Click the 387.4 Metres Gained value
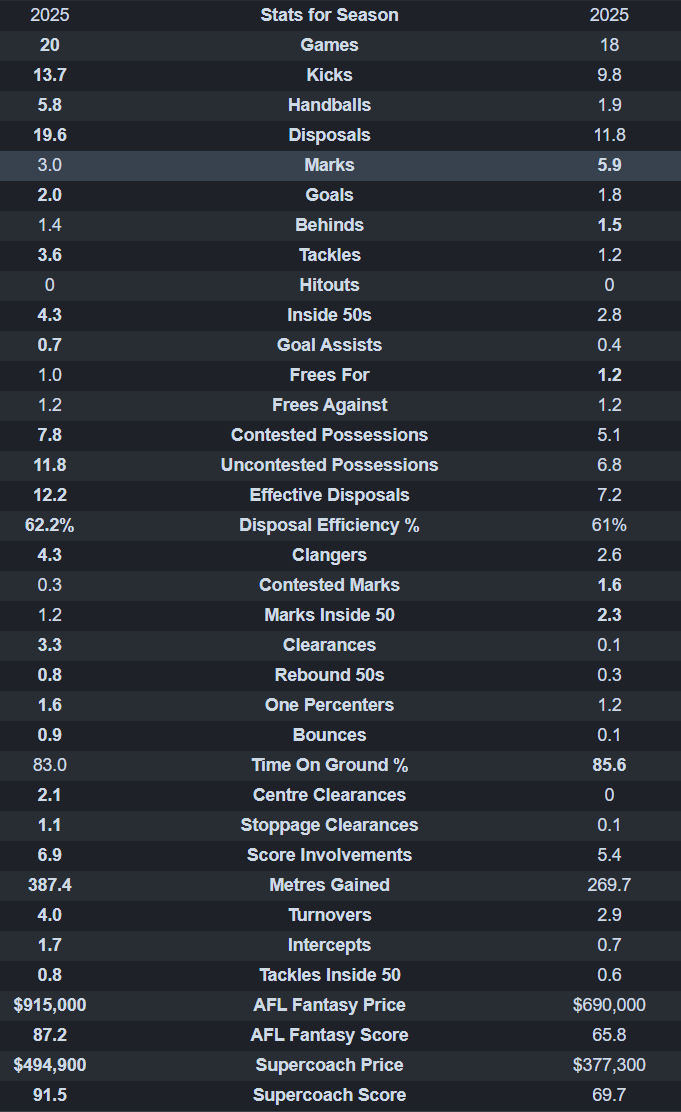 49,885
